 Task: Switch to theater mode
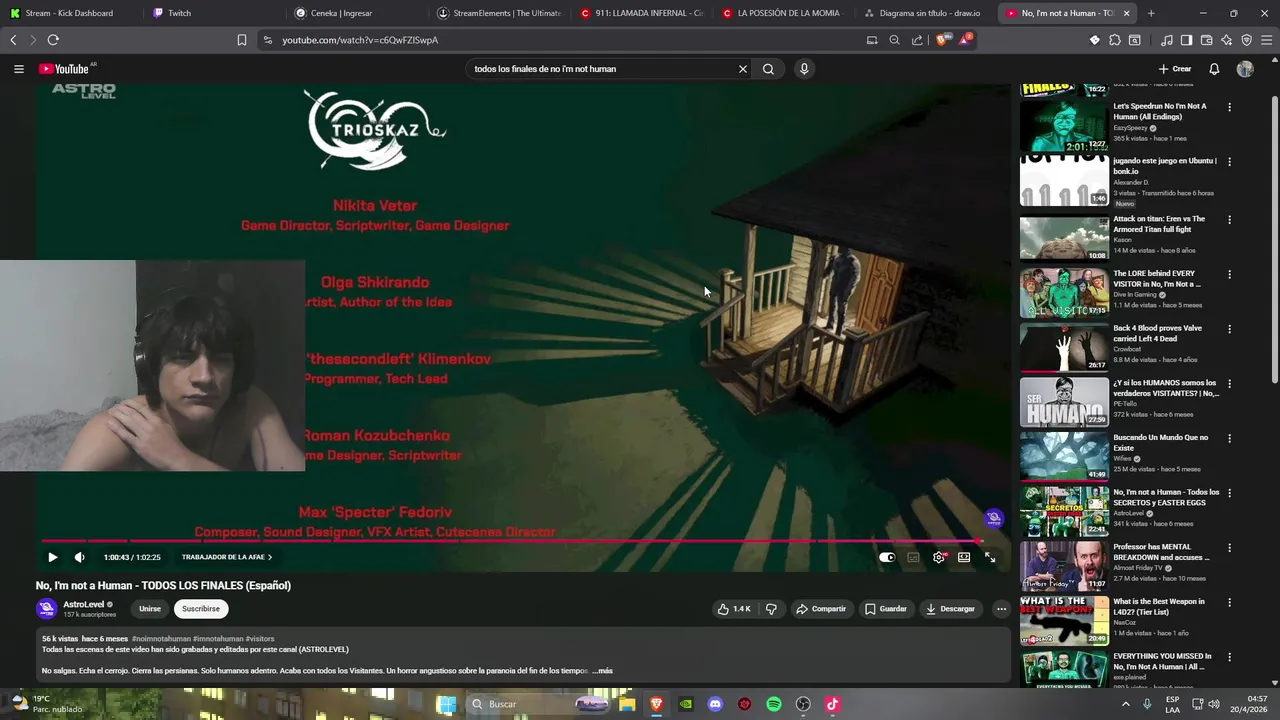pos(964,557)
